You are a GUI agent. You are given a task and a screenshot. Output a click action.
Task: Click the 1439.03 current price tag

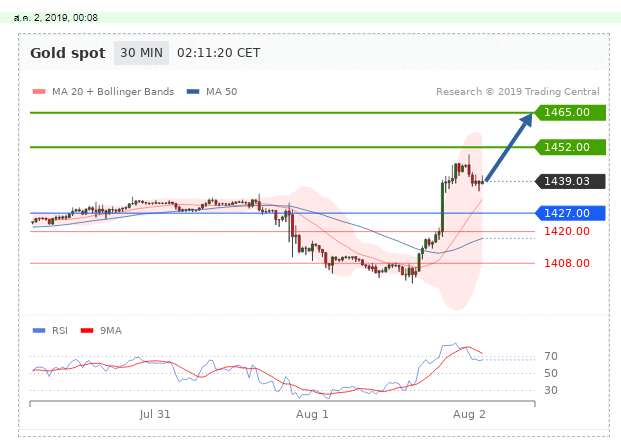pyautogui.click(x=570, y=181)
